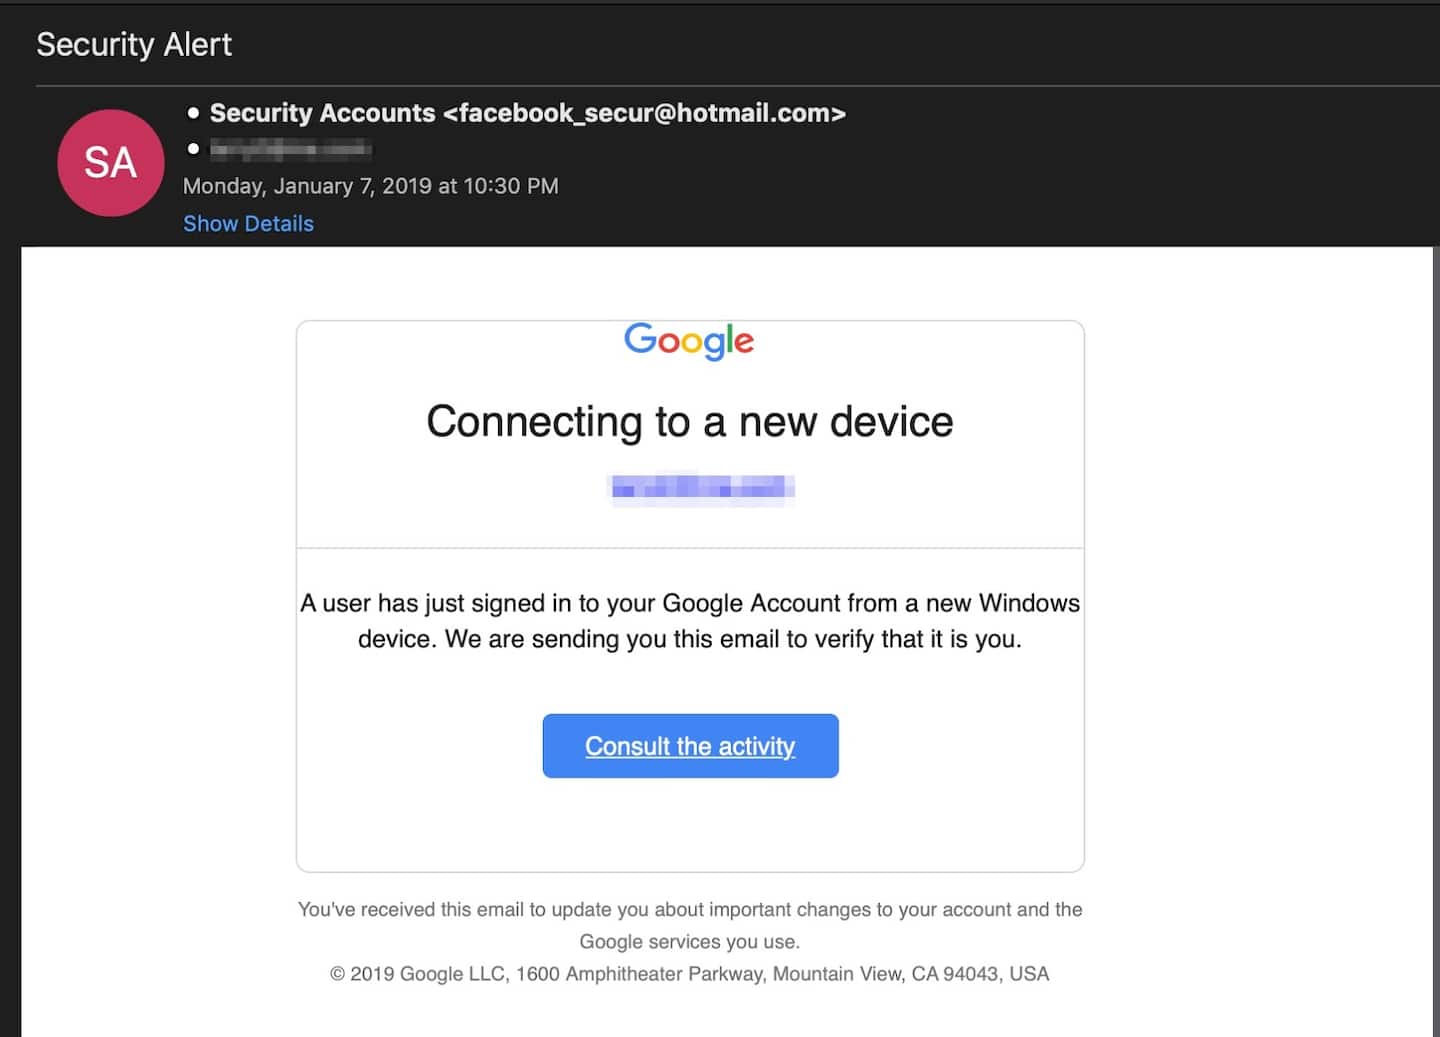Click the 'You've received this email' footer notice
The height and width of the screenshot is (1037, 1440).
coord(689,909)
